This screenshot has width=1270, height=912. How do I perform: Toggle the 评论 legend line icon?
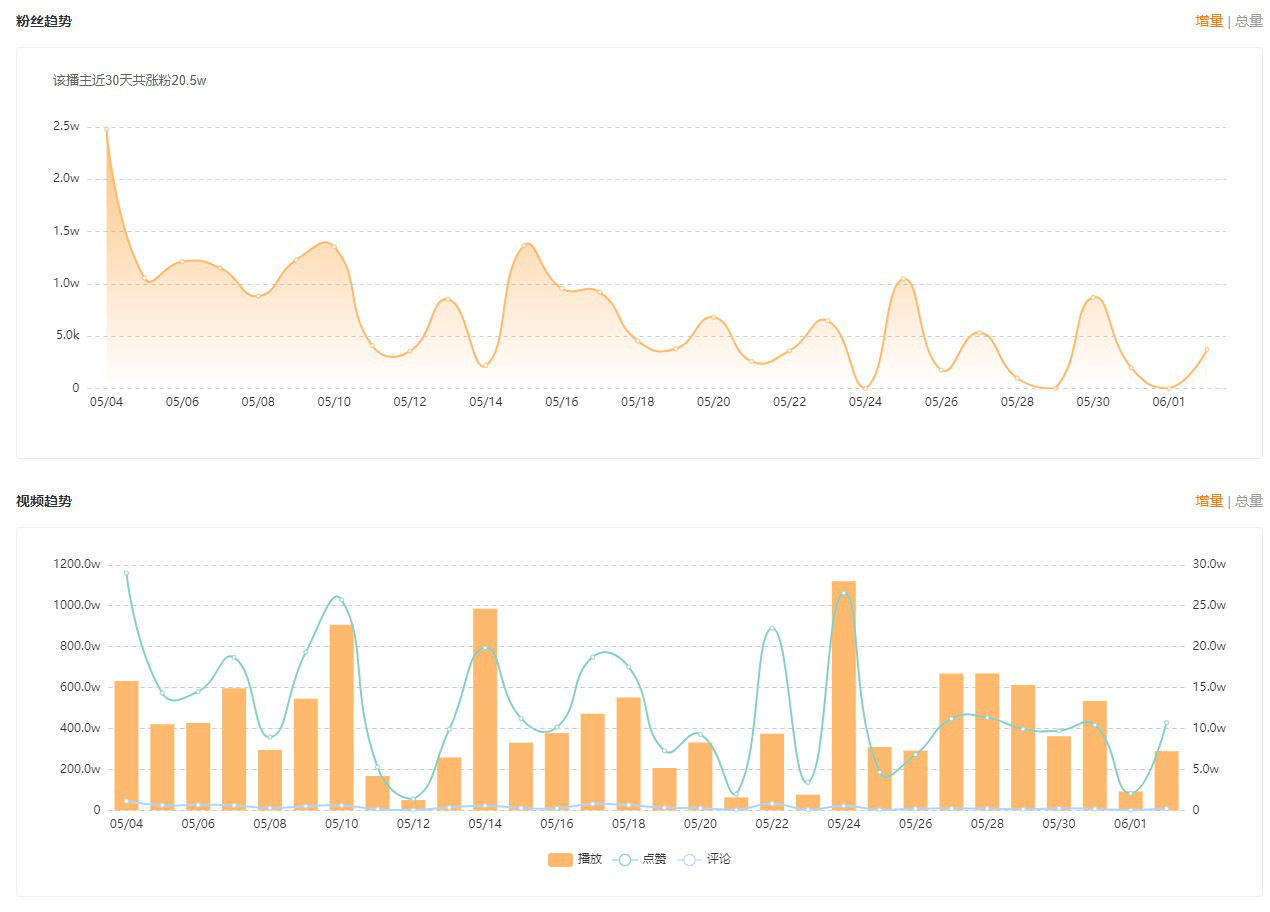[x=689, y=859]
